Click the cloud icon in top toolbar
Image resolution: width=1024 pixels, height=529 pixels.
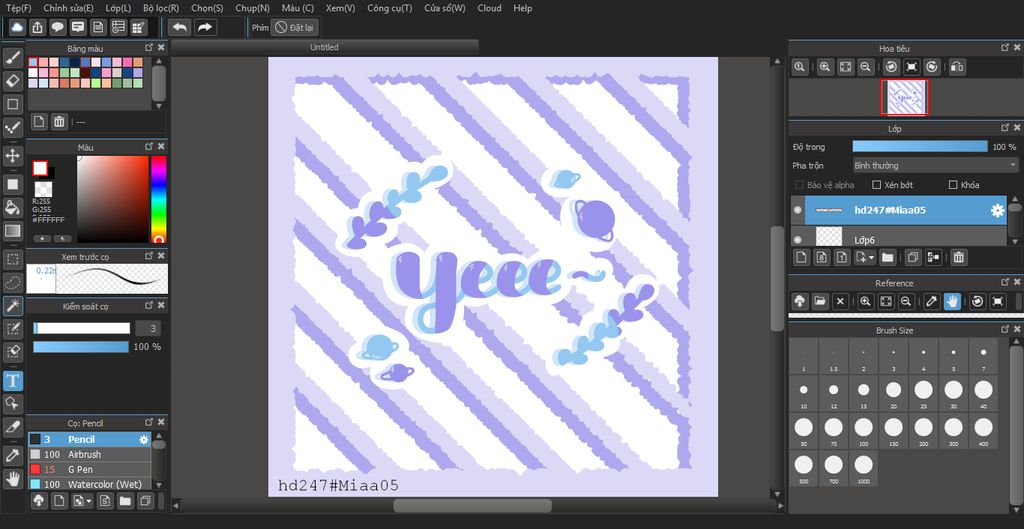click(17, 27)
